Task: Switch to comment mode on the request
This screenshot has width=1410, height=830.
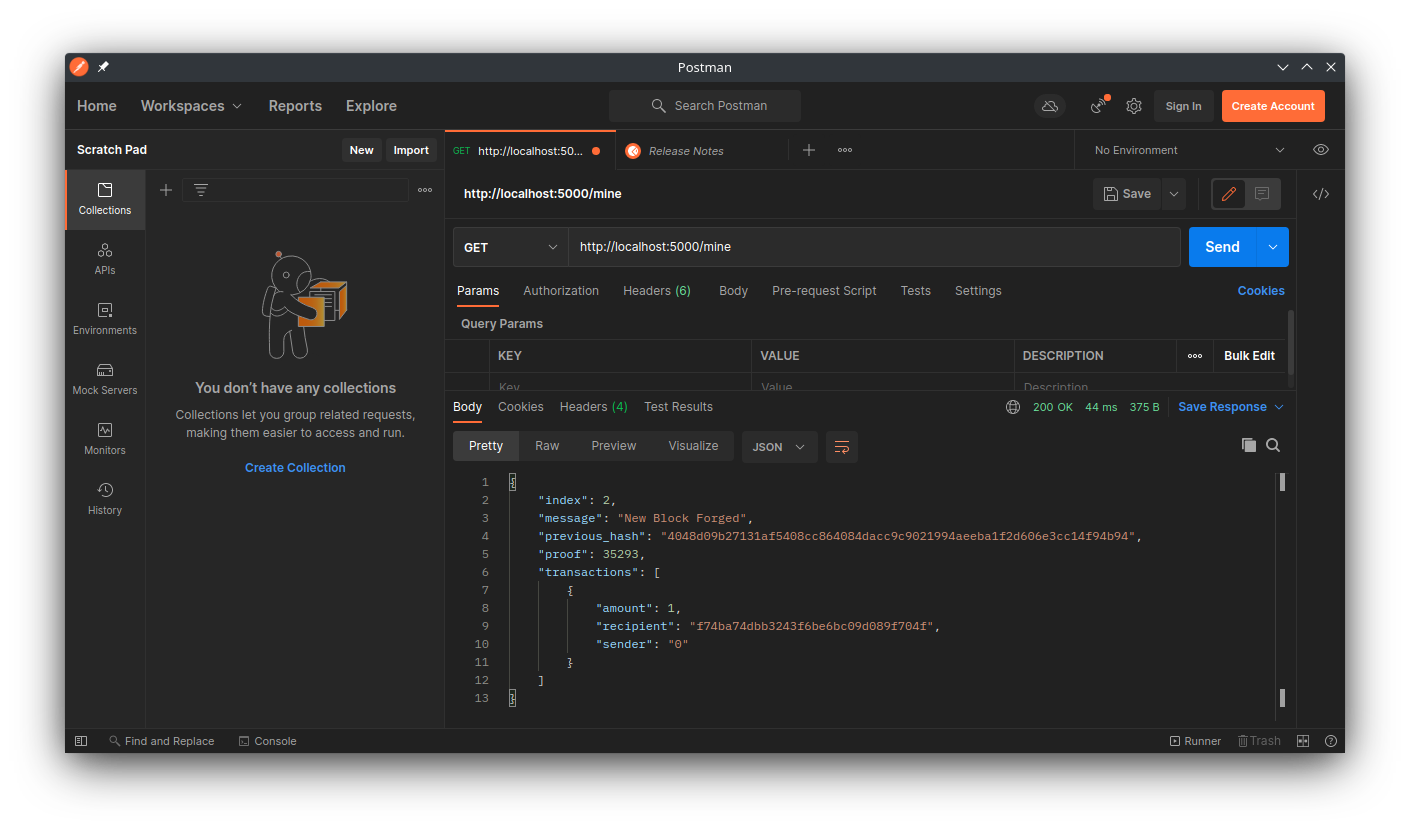Action: click(x=1262, y=193)
